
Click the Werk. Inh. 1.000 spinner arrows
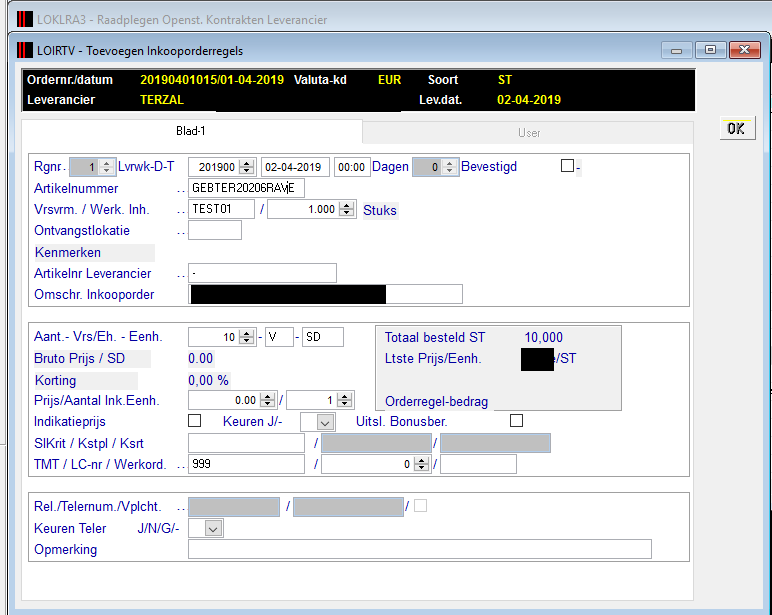[347, 209]
